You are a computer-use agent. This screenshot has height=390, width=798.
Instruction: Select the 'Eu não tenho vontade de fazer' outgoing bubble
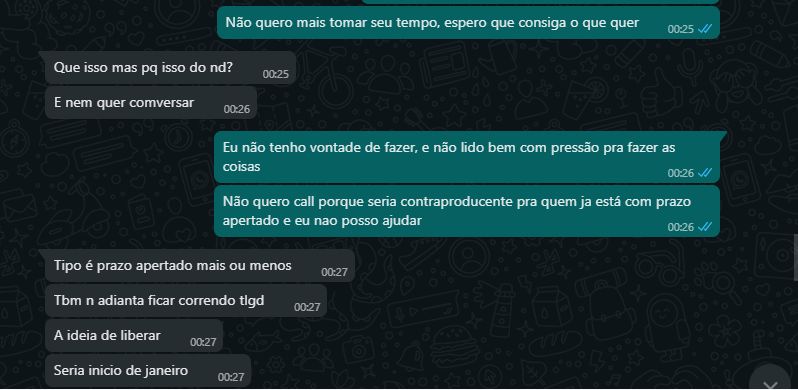click(x=467, y=157)
